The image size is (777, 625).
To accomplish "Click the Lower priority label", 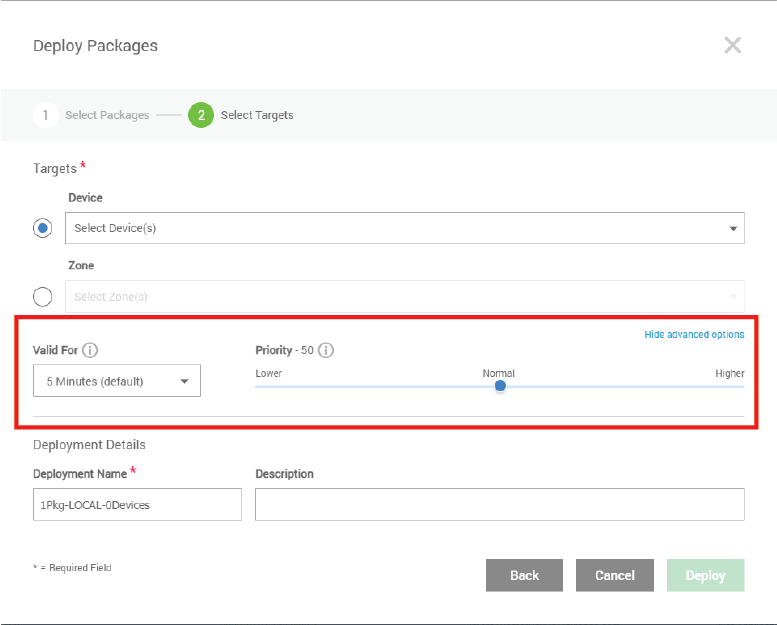I will [269, 373].
